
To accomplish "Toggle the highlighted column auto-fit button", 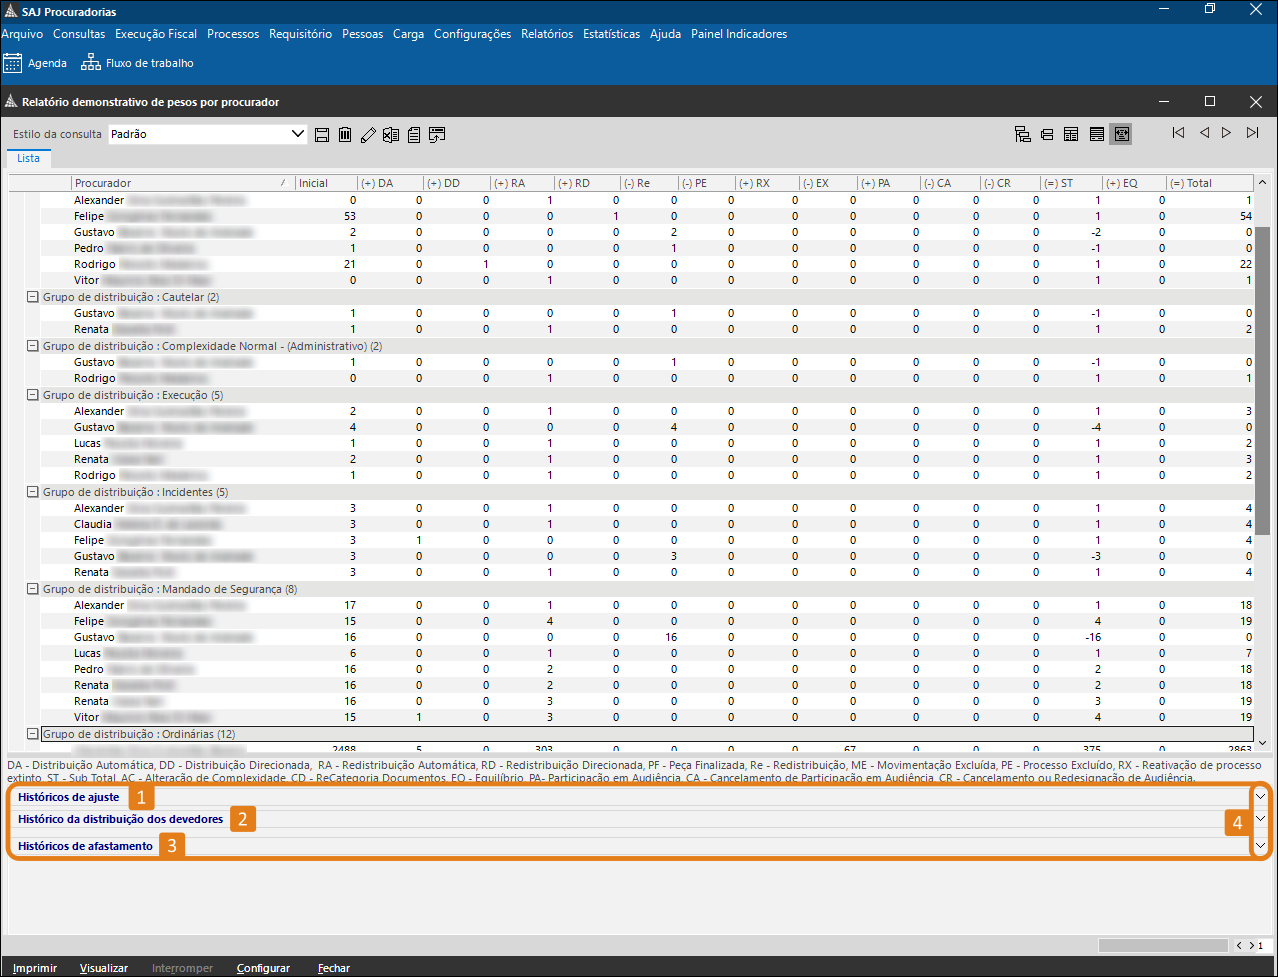I will coord(1120,134).
